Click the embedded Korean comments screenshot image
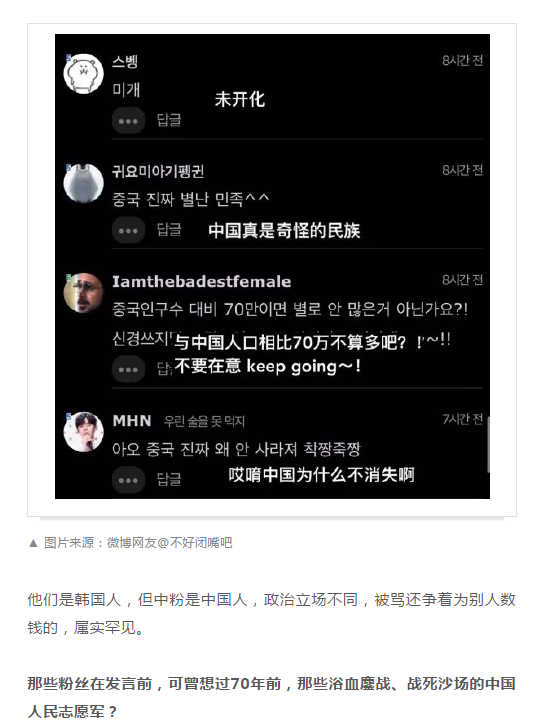This screenshot has width=538, height=722. tap(272, 266)
